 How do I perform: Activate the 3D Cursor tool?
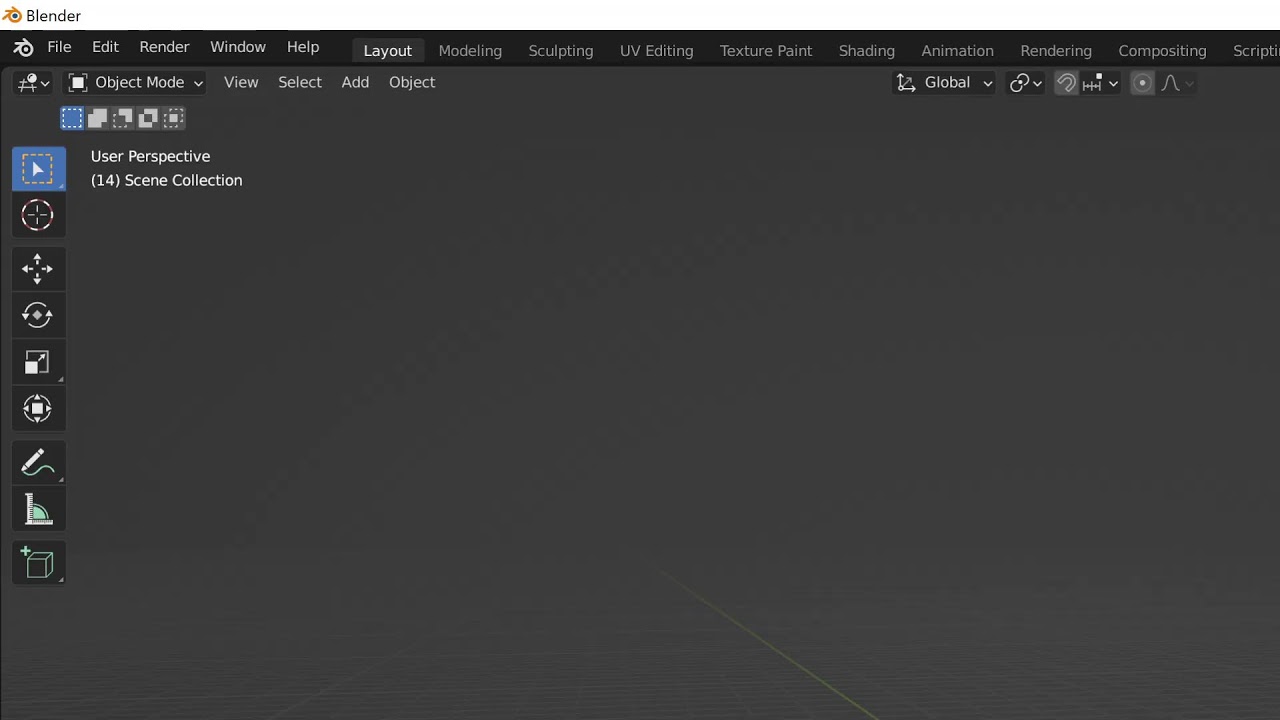coord(38,215)
